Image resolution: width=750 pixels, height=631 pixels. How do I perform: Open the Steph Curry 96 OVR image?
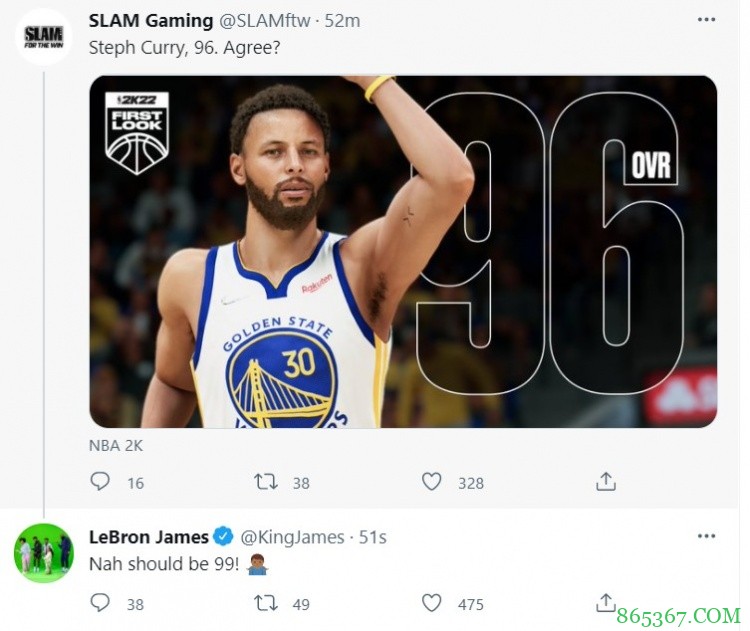[402, 252]
